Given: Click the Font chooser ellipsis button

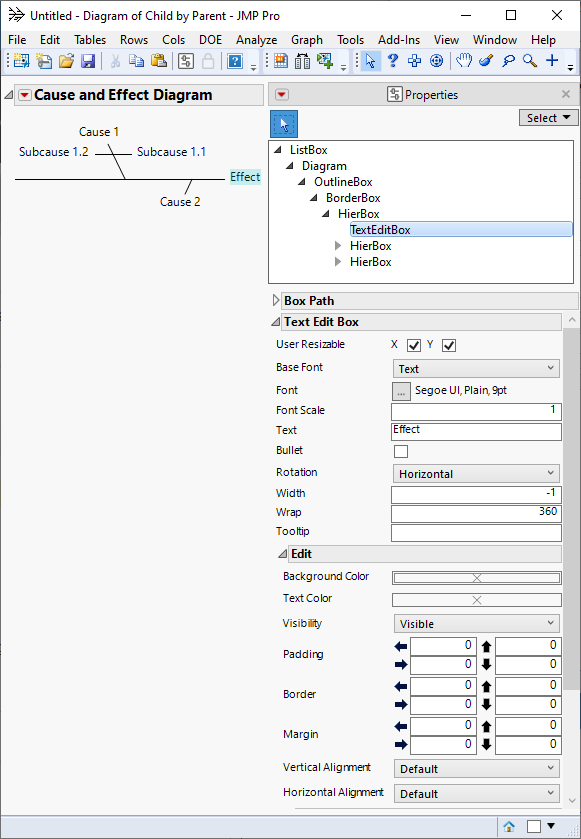Looking at the screenshot, I should pyautogui.click(x=401, y=392).
